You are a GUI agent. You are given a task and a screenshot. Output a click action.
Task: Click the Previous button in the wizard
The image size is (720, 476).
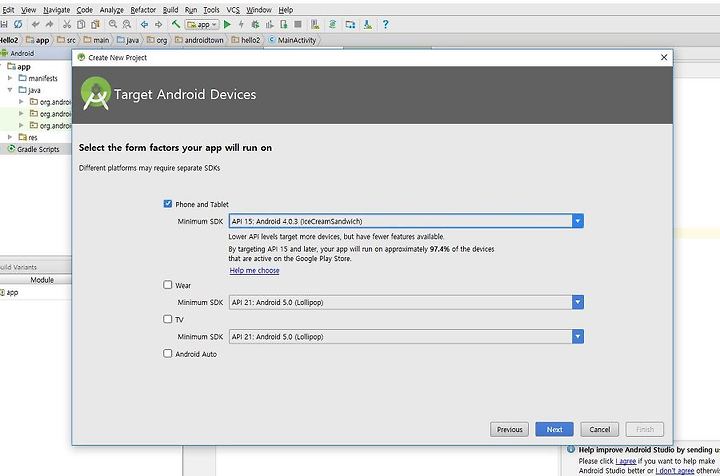[509, 429]
